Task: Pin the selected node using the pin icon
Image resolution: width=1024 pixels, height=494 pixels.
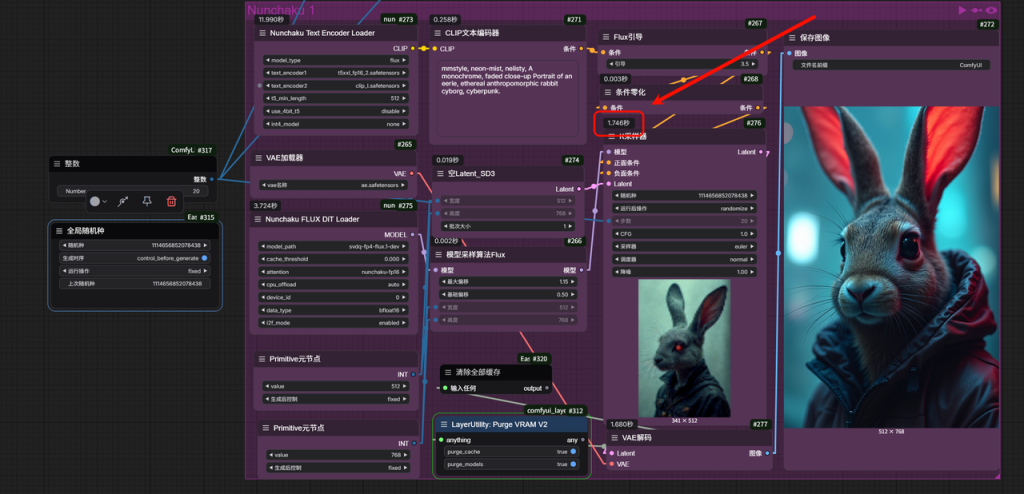Action: click(147, 201)
